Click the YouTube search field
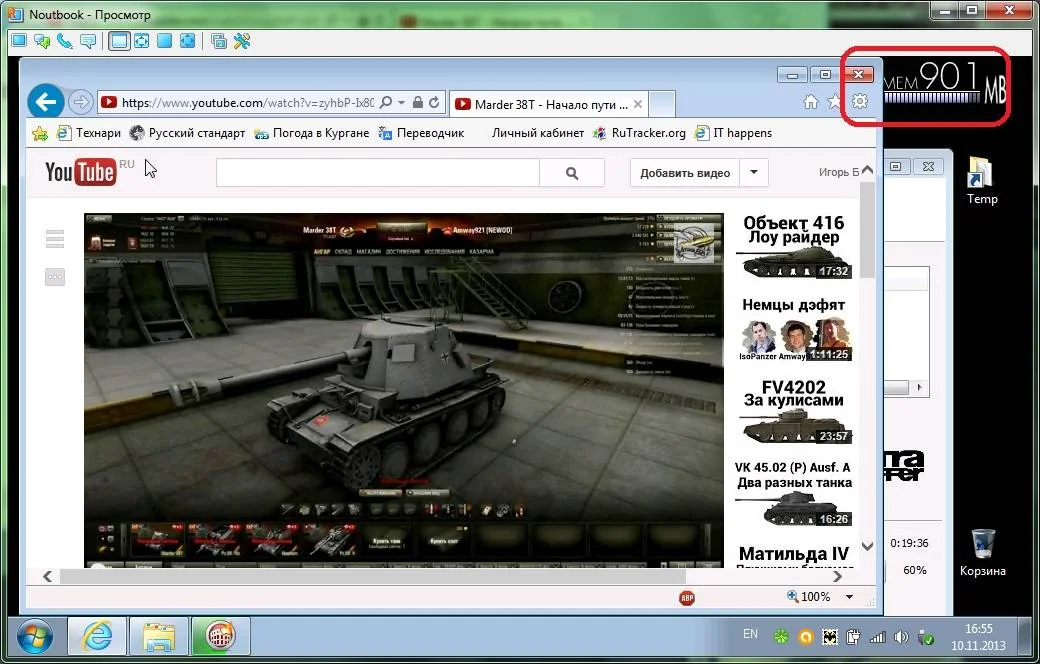This screenshot has width=1040, height=664. coord(378,173)
